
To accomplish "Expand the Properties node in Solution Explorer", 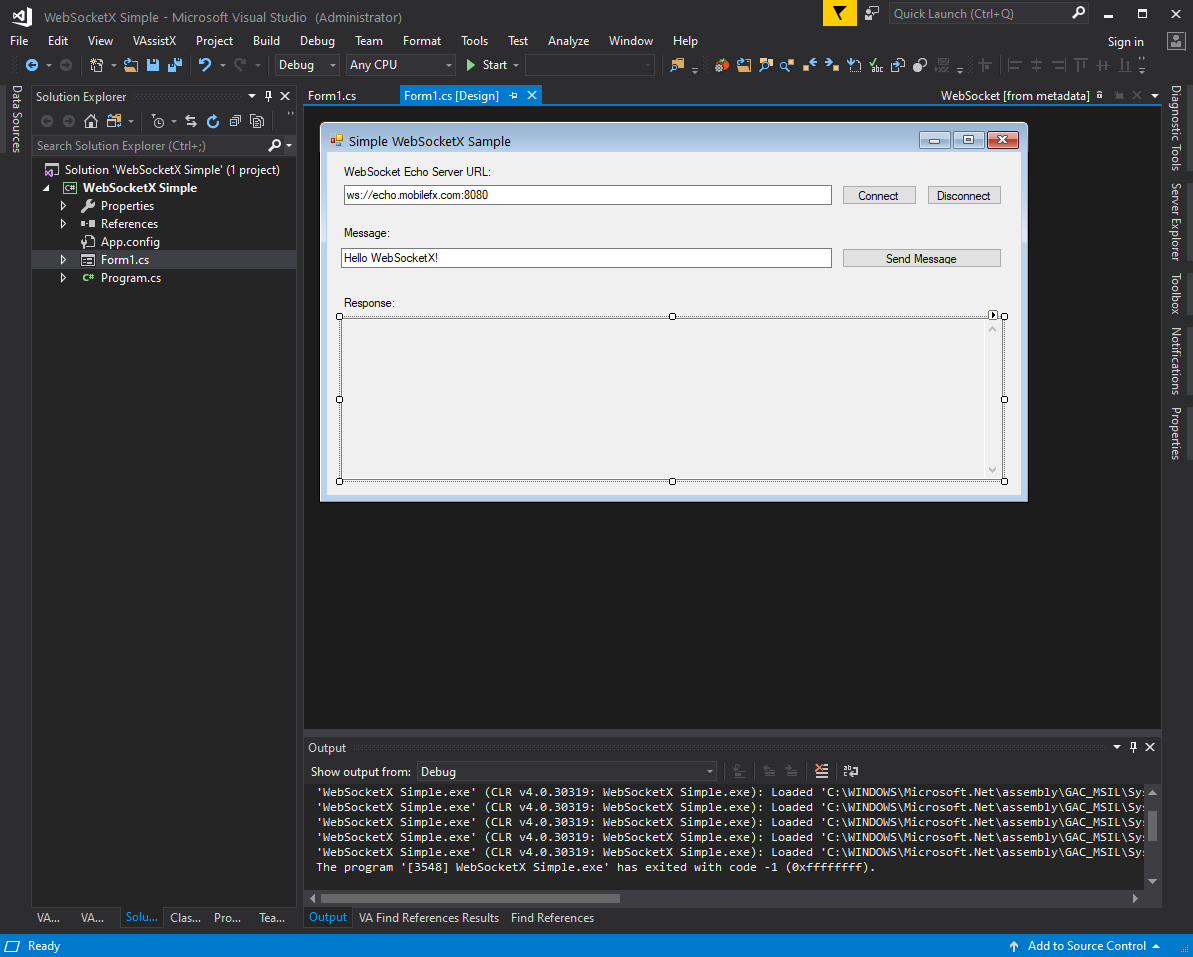I will point(64,205).
